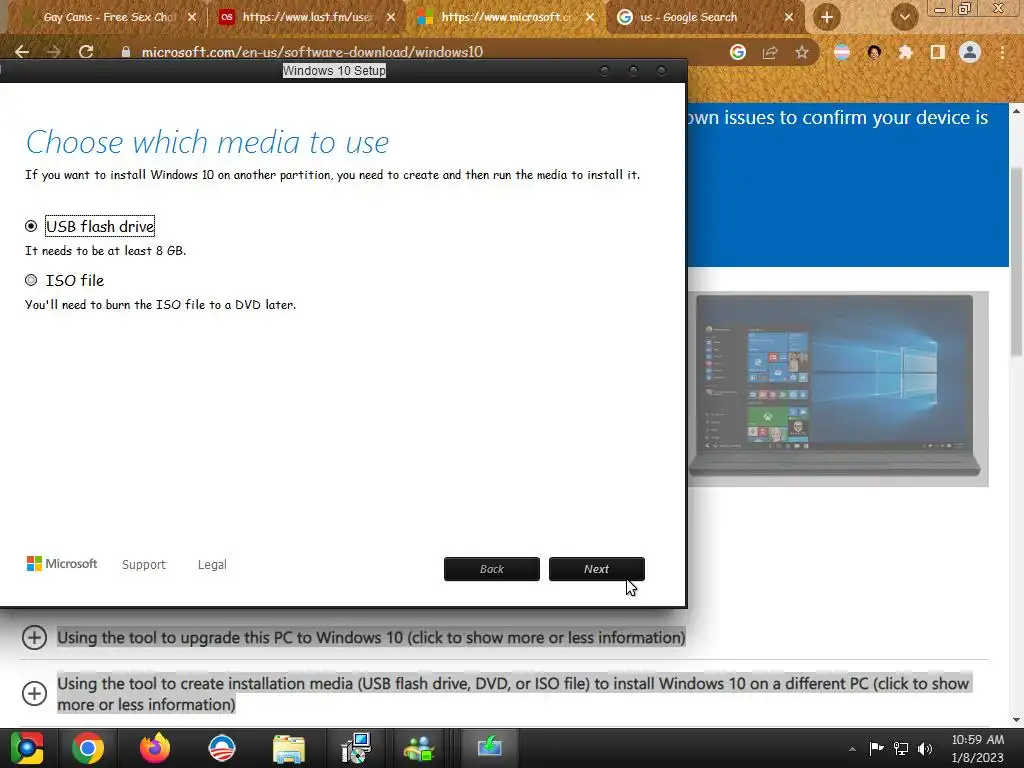1024x768 pixels.
Task: Switch to the microsoft.com browser tab
Action: (x=506, y=17)
